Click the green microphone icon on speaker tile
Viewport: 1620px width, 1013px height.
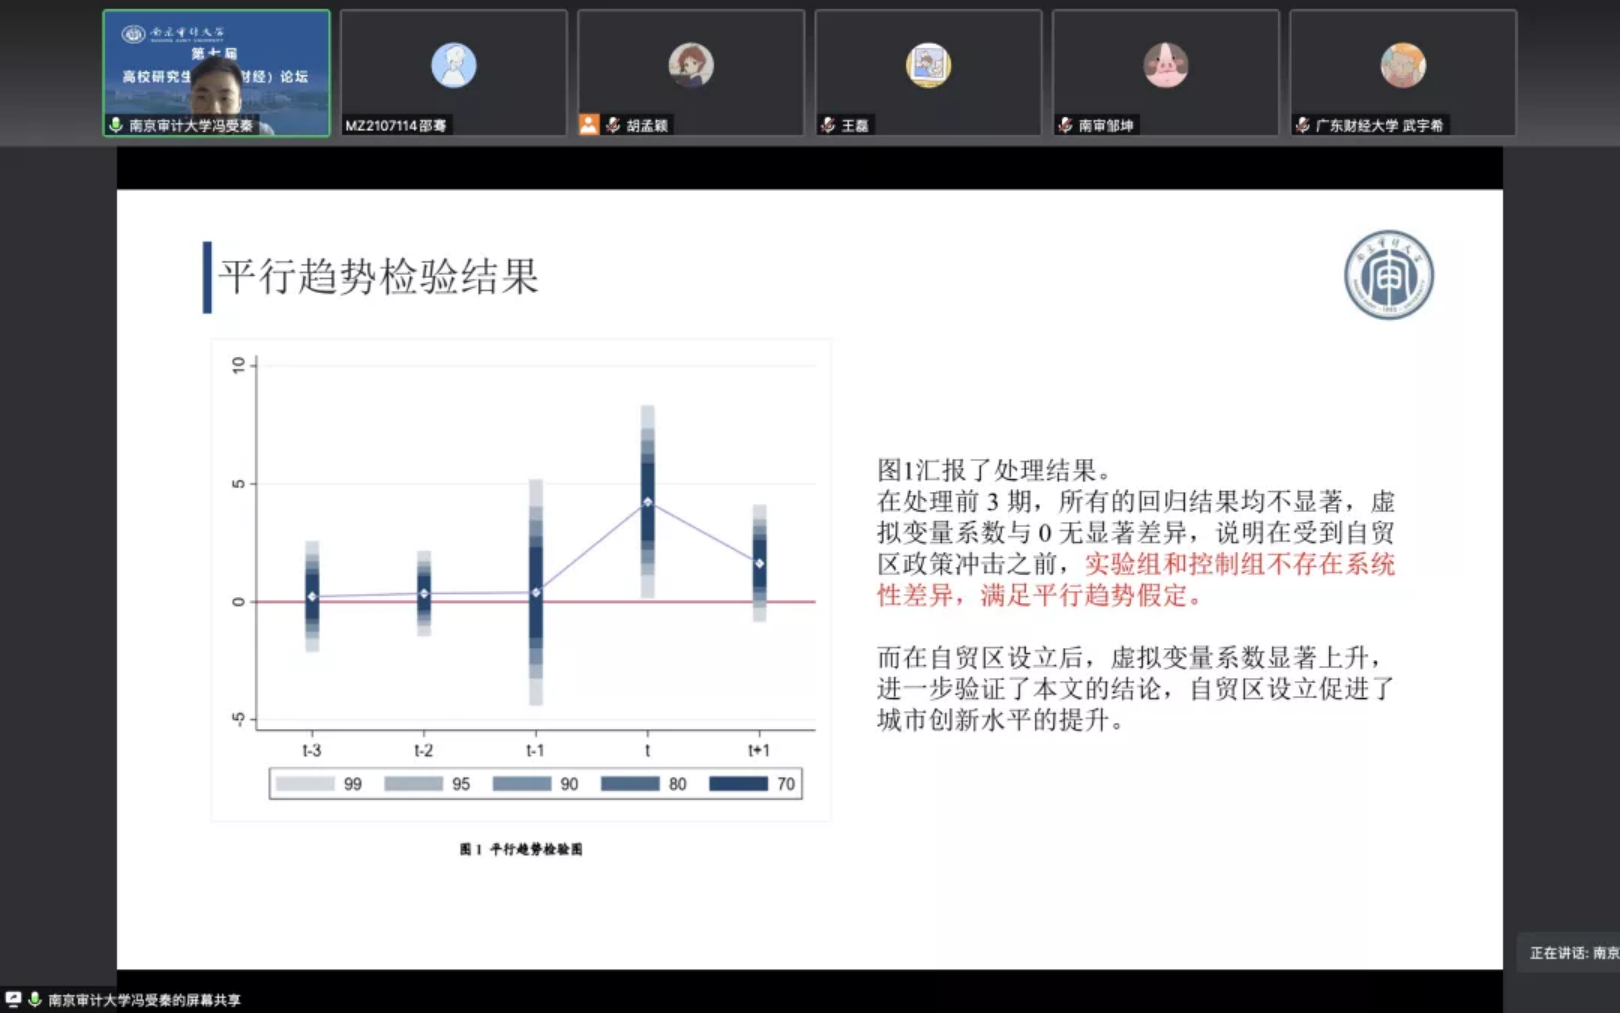116,125
